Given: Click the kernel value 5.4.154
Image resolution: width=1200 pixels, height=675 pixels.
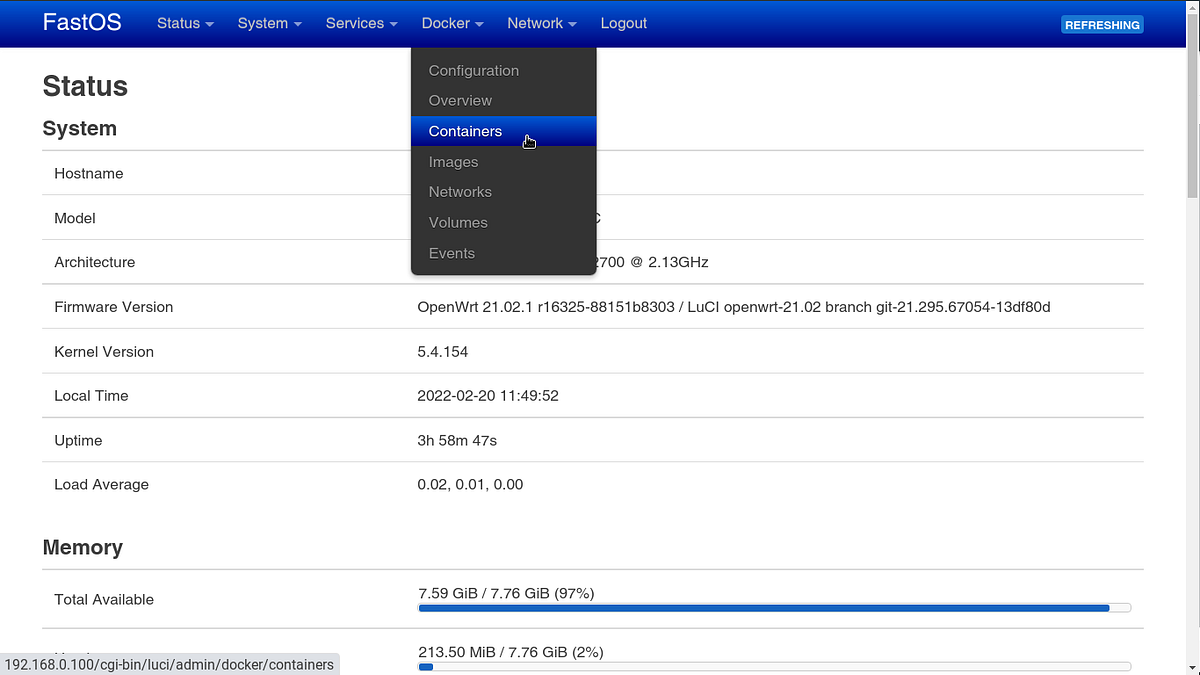Looking at the screenshot, I should pos(442,352).
